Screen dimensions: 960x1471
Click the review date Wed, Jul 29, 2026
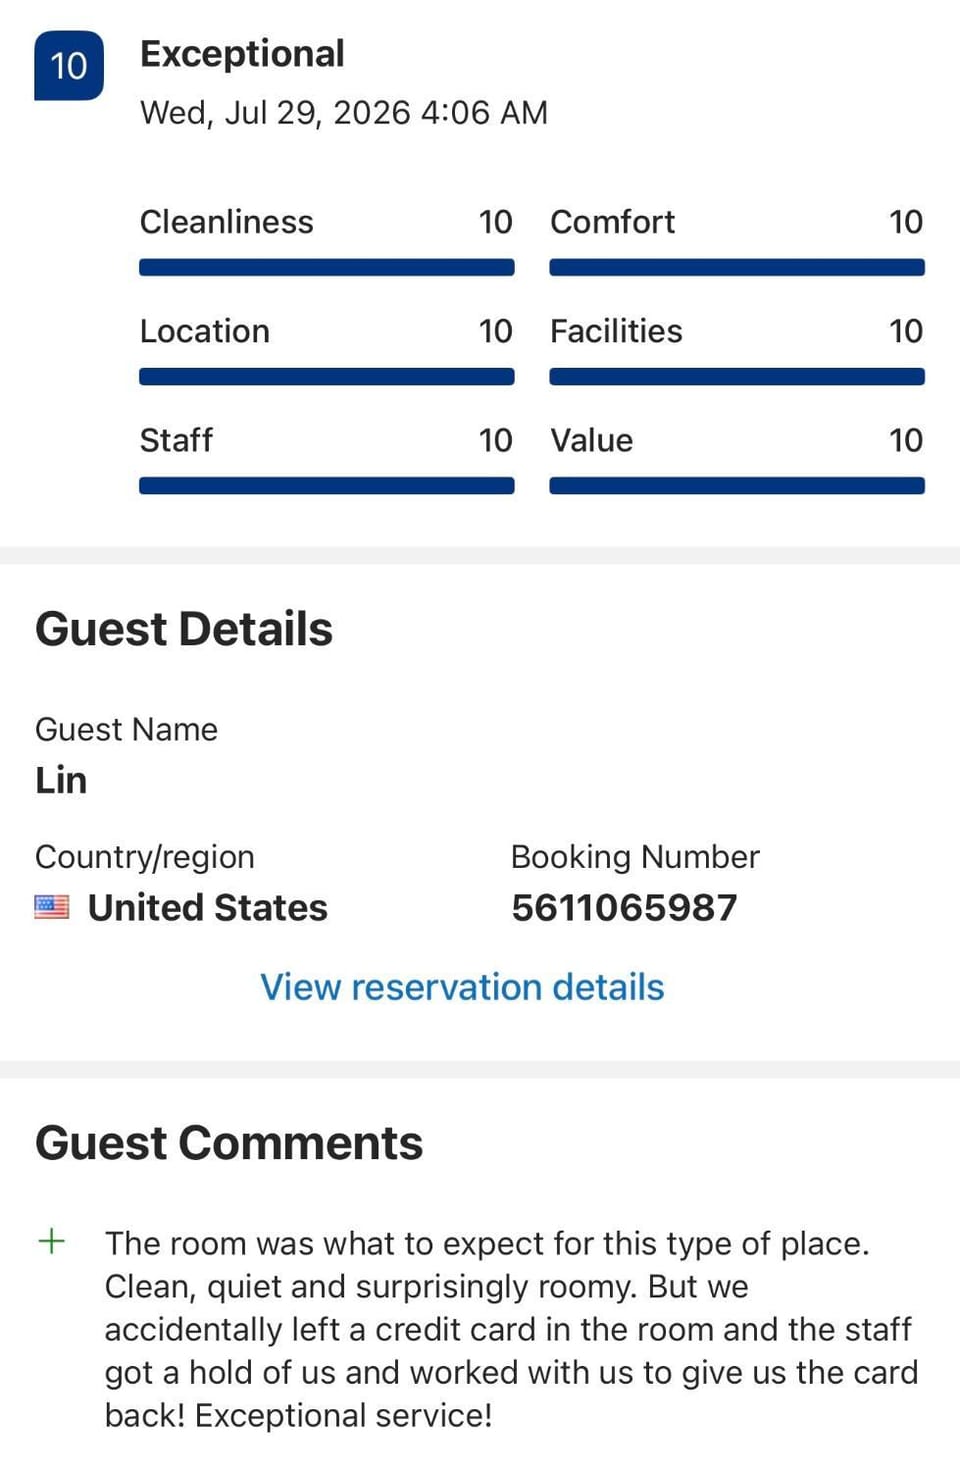(275, 112)
